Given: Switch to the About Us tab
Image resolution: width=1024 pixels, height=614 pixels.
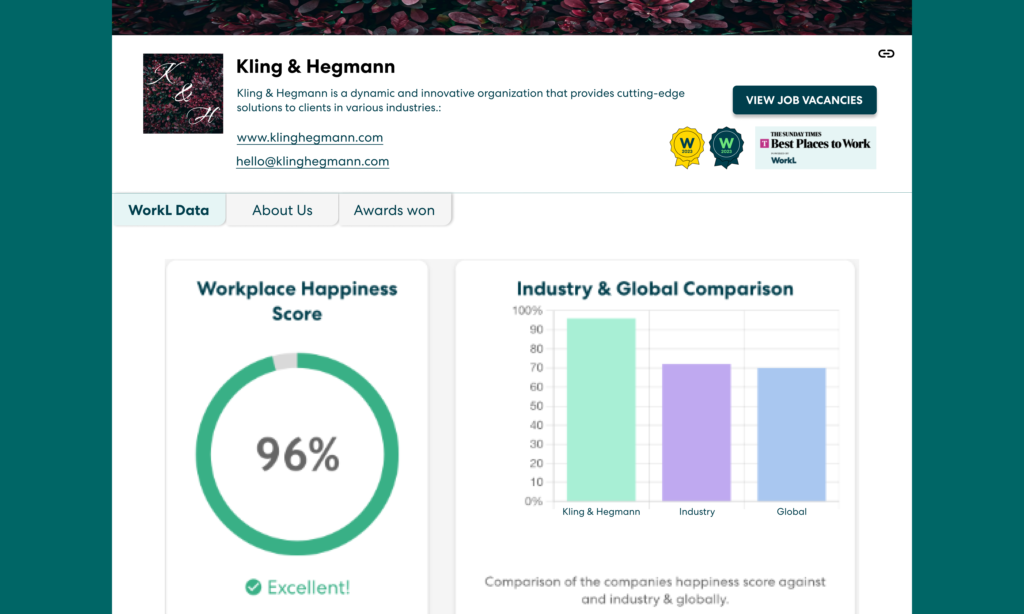Looking at the screenshot, I should pyautogui.click(x=282, y=210).
